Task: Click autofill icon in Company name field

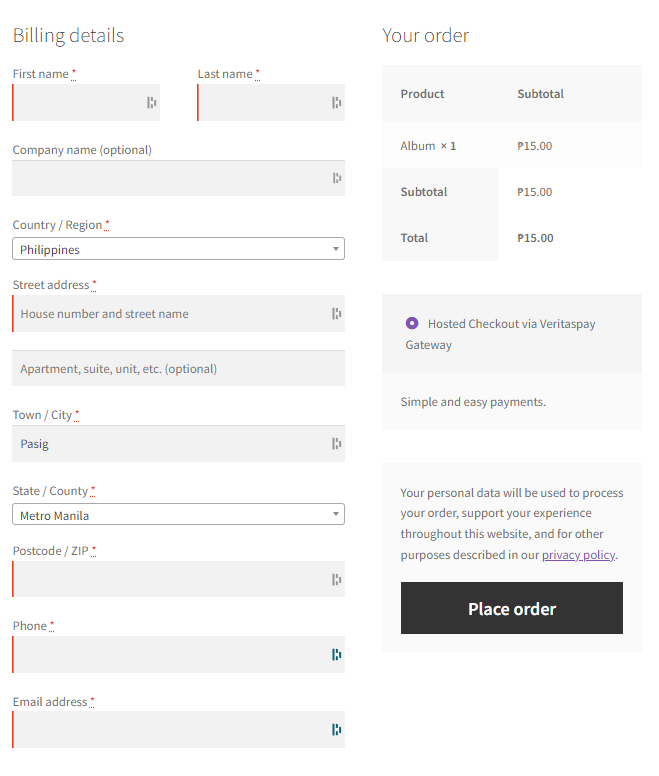Action: 336,178
